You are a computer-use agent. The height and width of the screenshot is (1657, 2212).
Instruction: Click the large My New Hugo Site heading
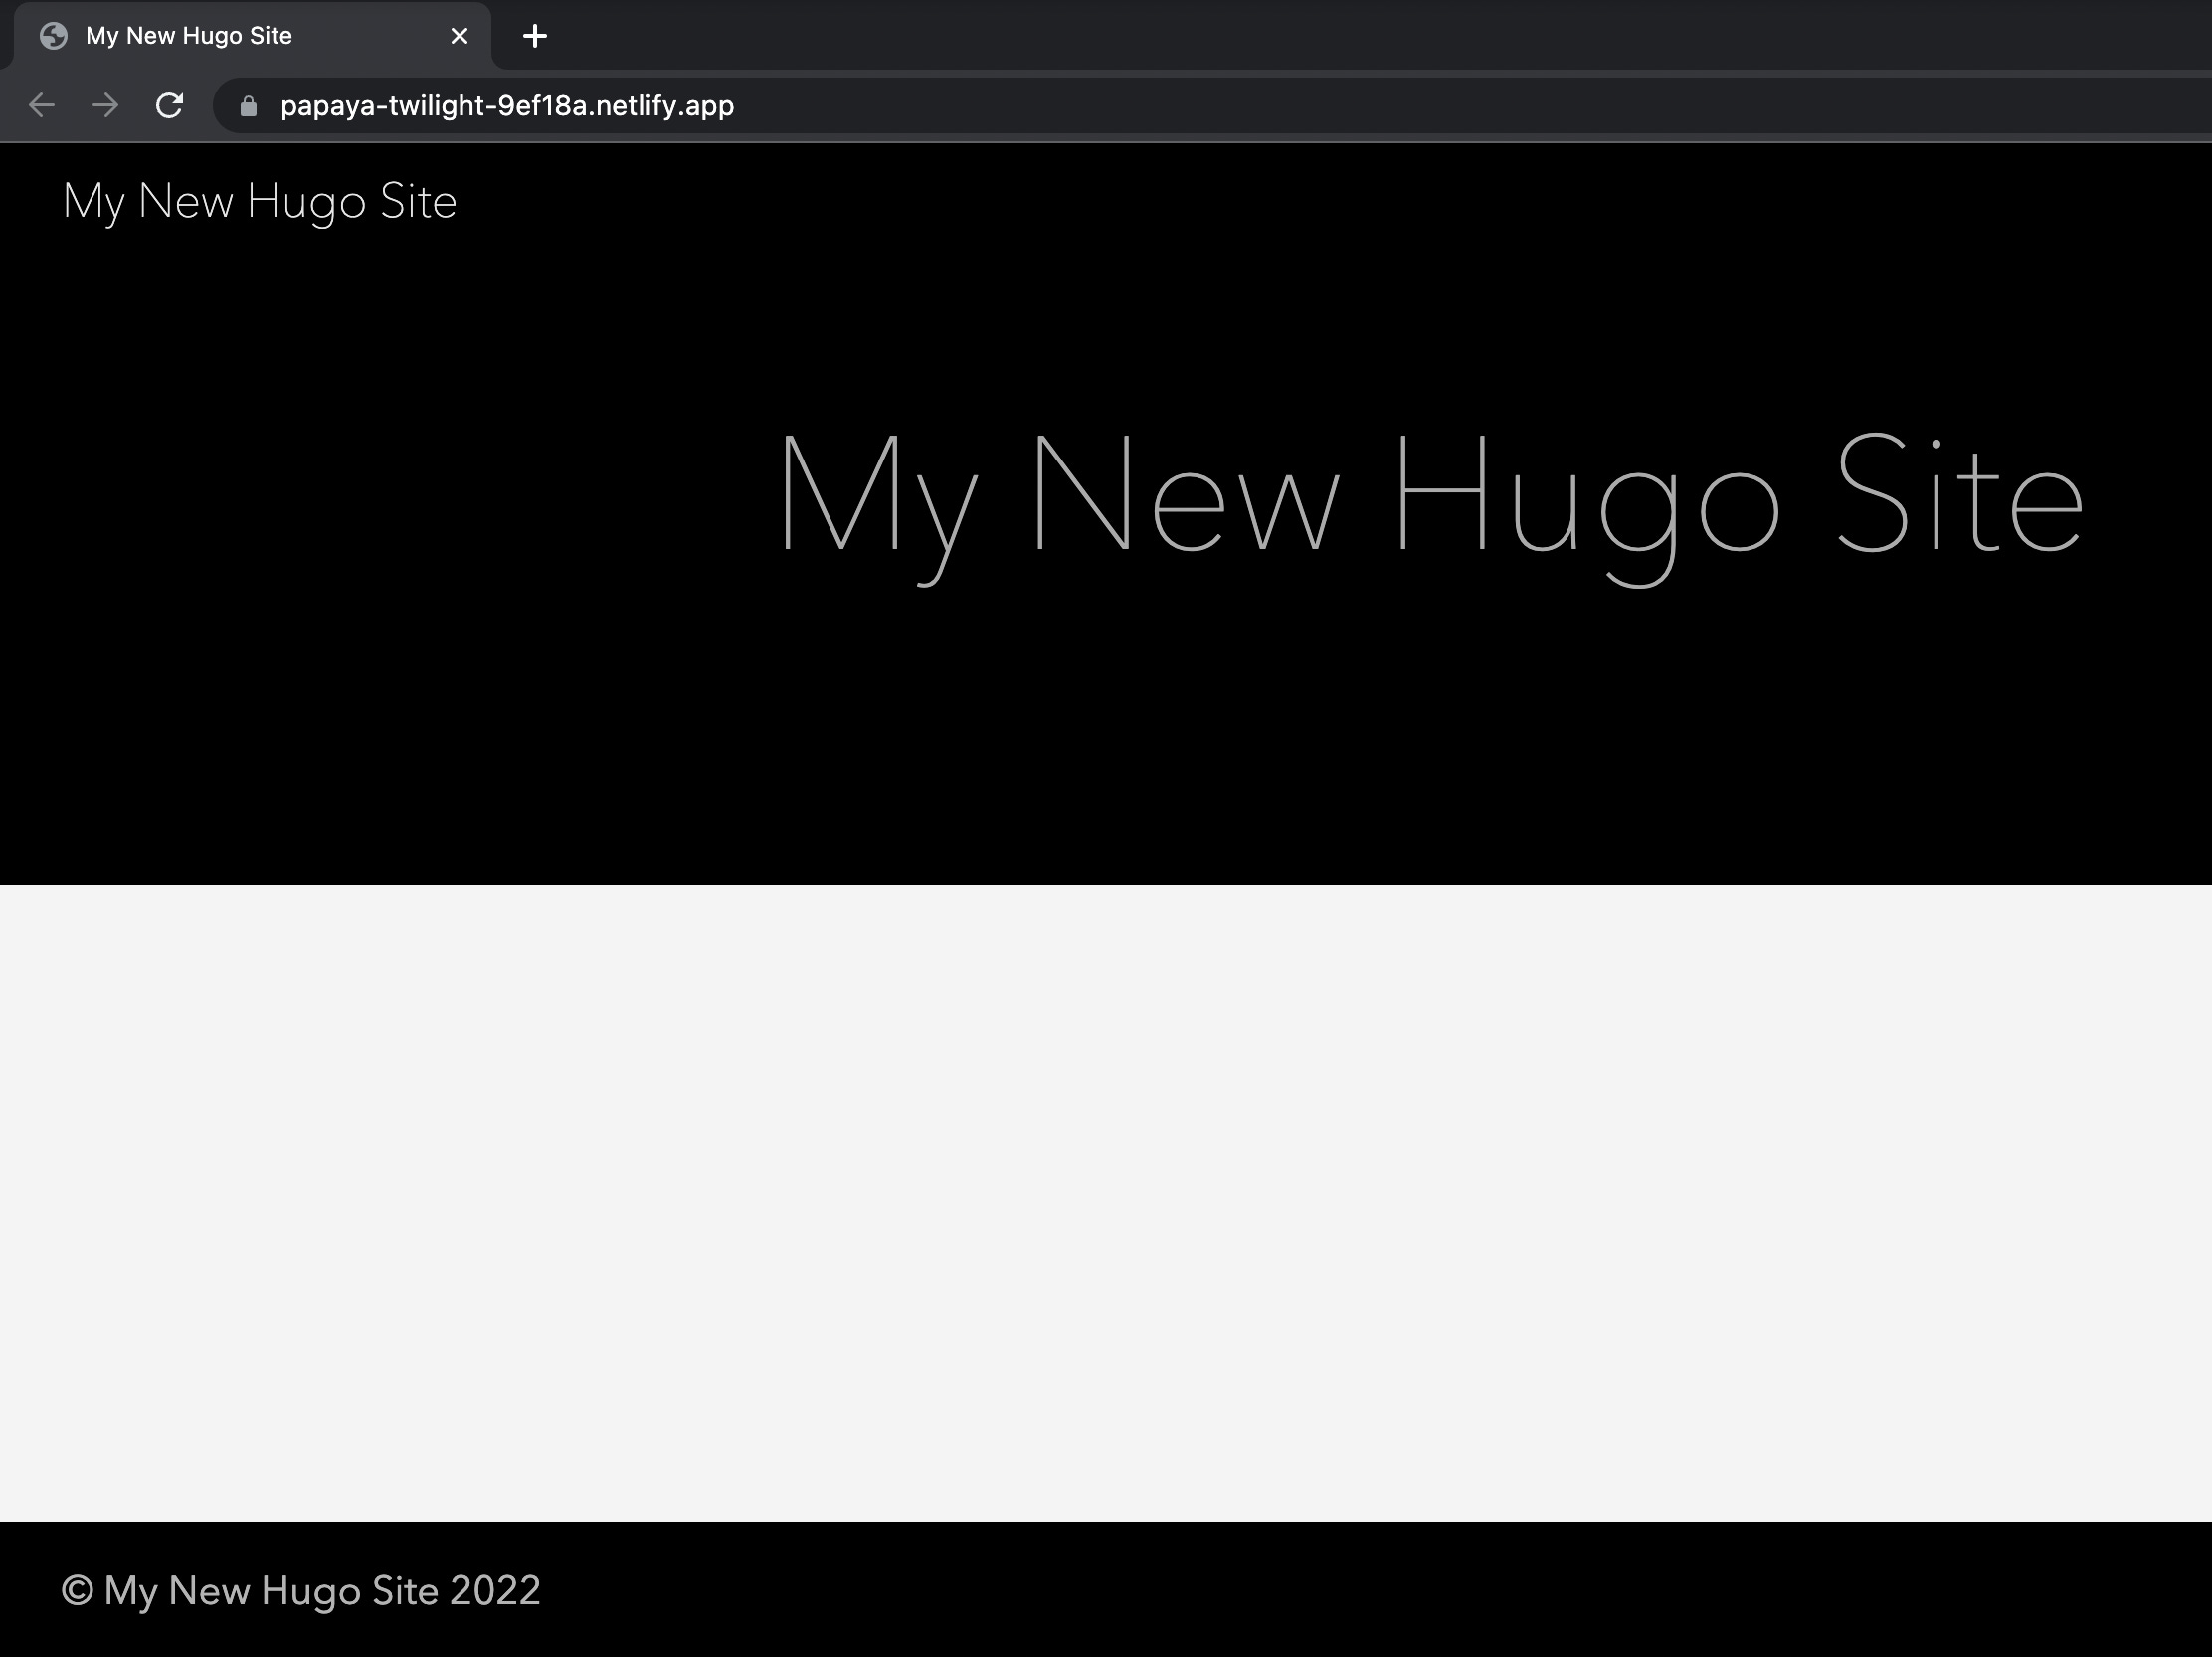(x=1430, y=495)
